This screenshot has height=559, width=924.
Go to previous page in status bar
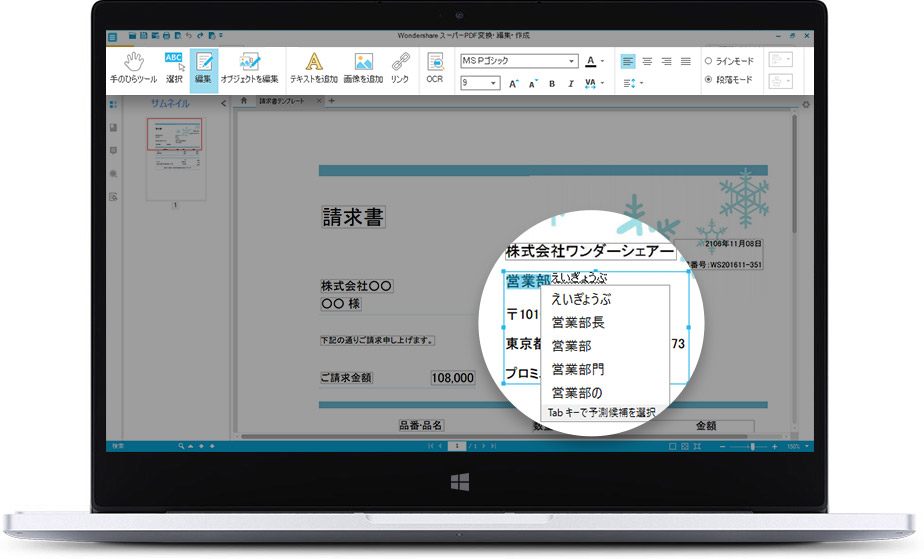[440, 446]
